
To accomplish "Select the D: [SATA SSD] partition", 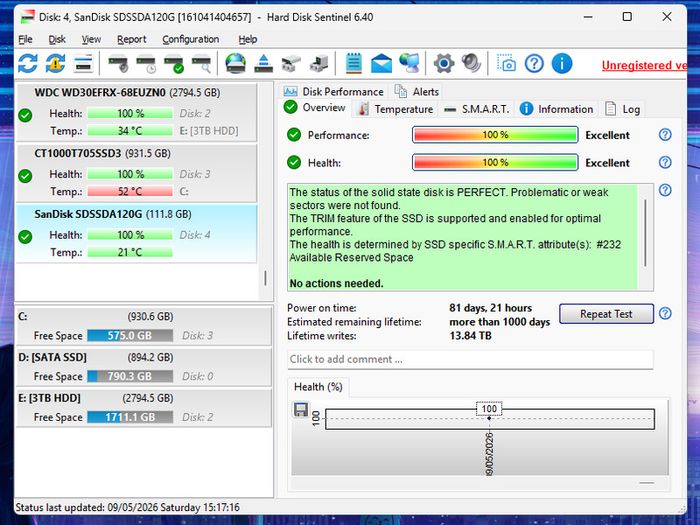I will tap(144, 367).
